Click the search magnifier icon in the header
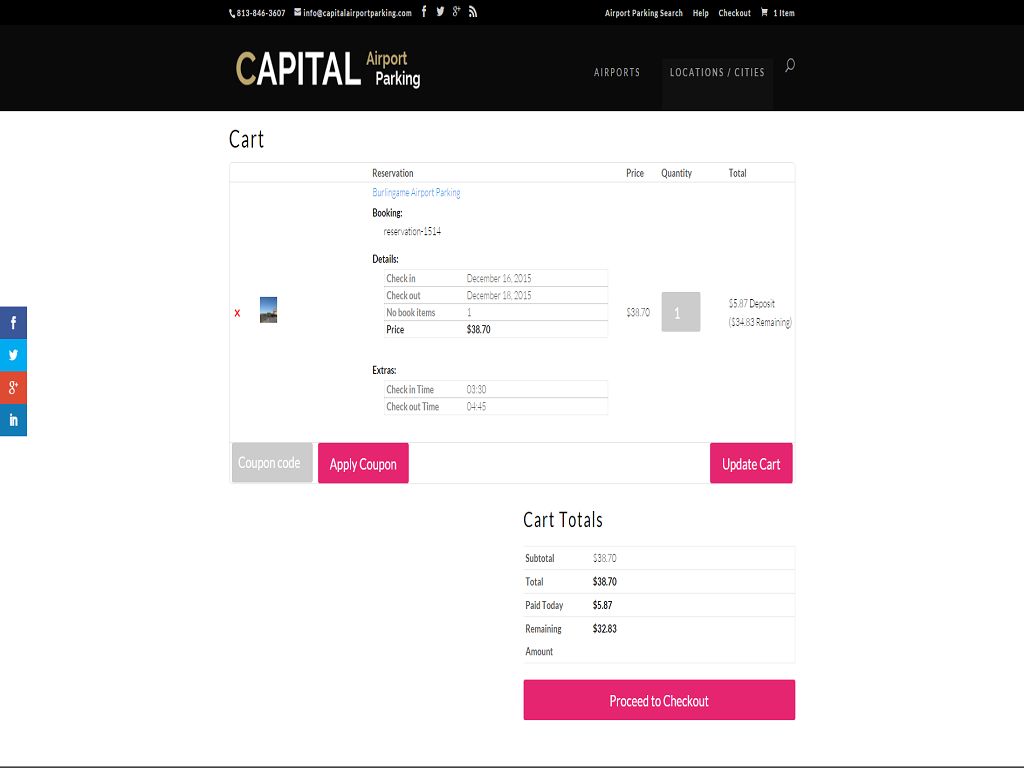 tap(790, 65)
